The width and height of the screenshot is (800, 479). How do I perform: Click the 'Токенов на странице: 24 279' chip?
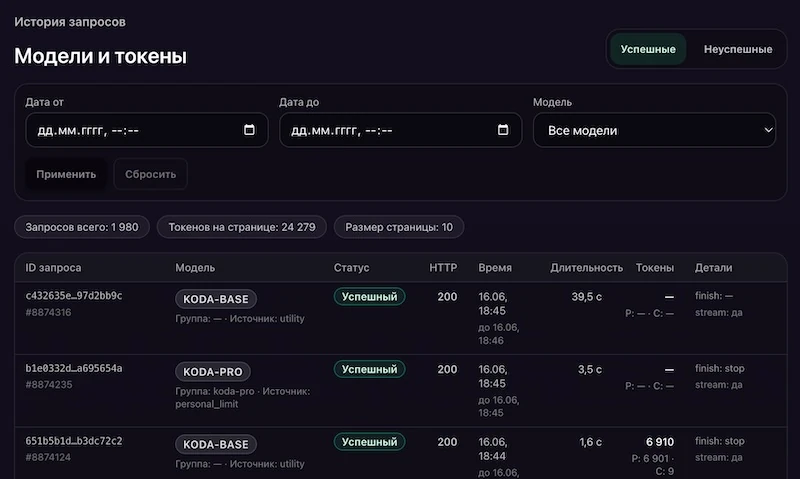pyautogui.click(x=242, y=227)
